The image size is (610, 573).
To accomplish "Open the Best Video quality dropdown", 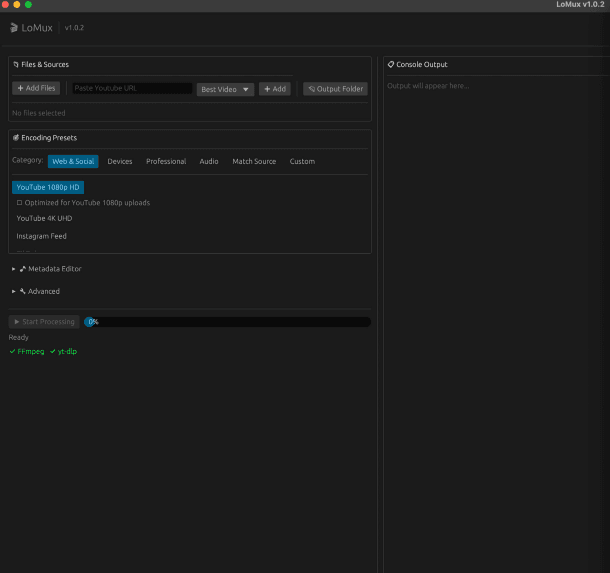I will pos(225,89).
